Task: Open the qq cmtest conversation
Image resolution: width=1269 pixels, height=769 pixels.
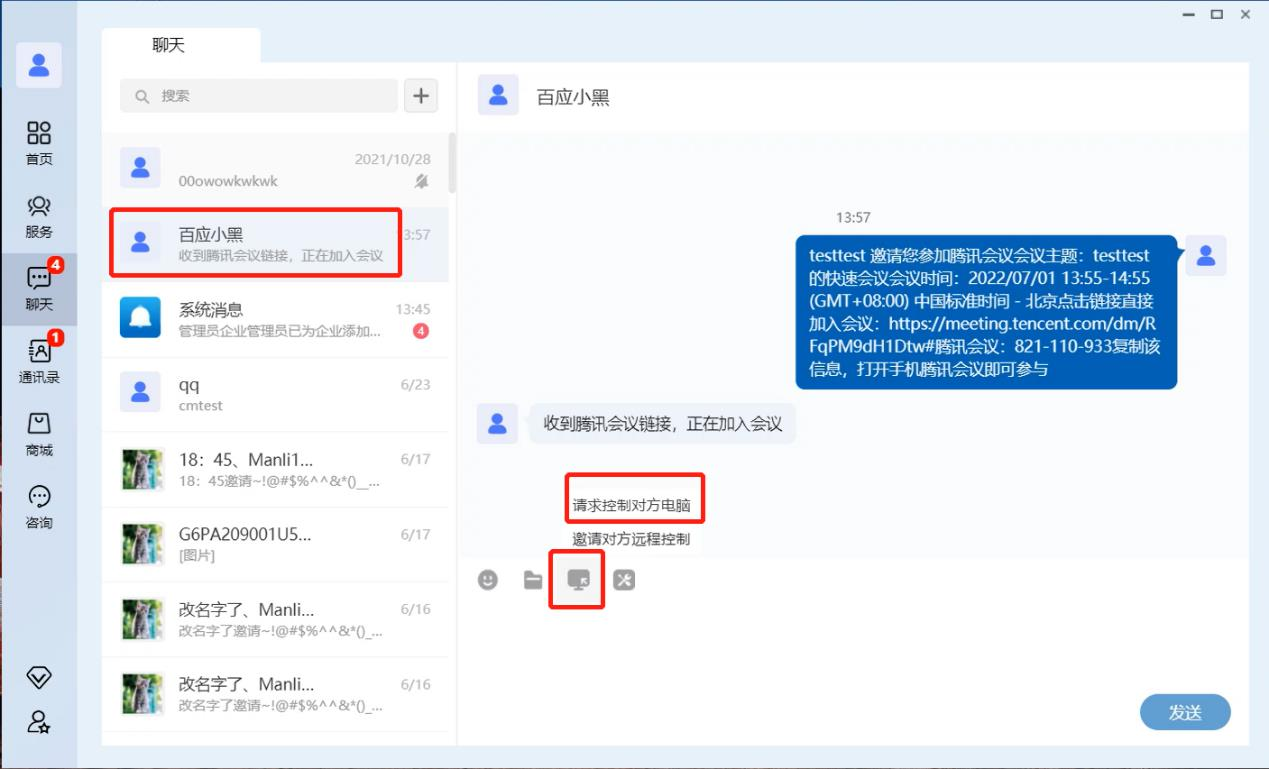Action: 275,395
